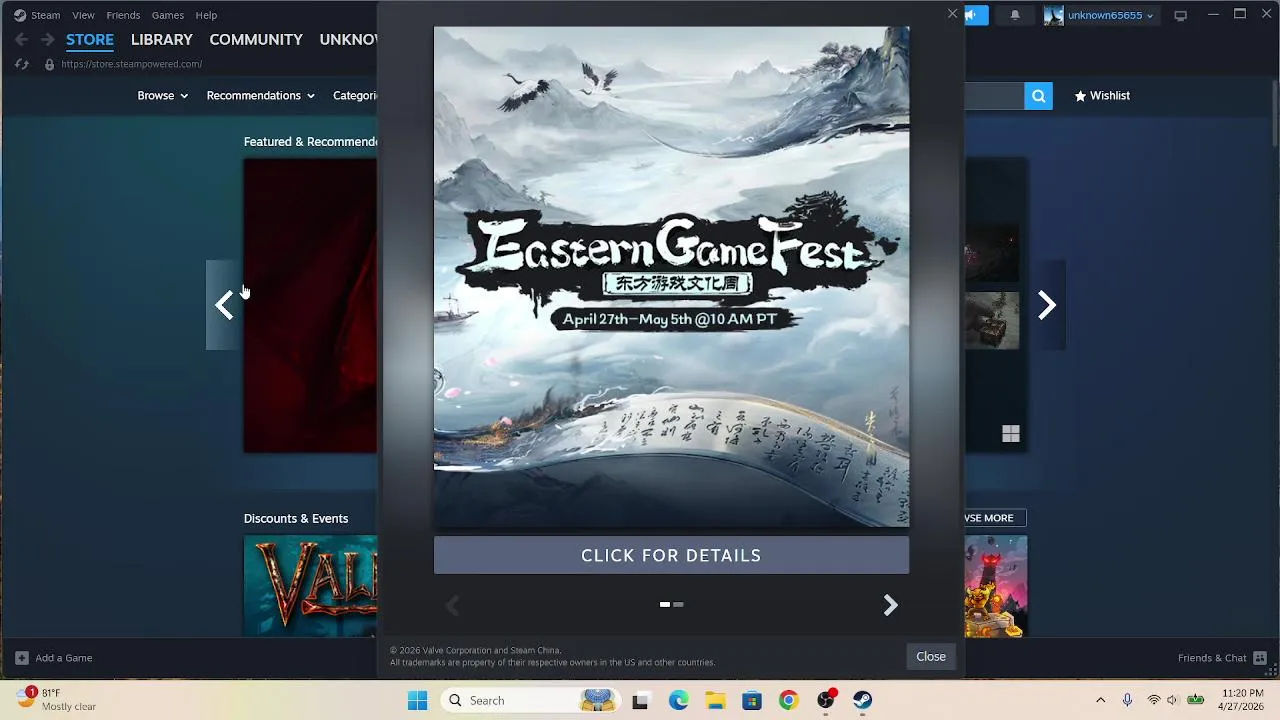Click the Windows platform icon on capsule
Screen dimensions: 1280x720
[x=1011, y=434]
